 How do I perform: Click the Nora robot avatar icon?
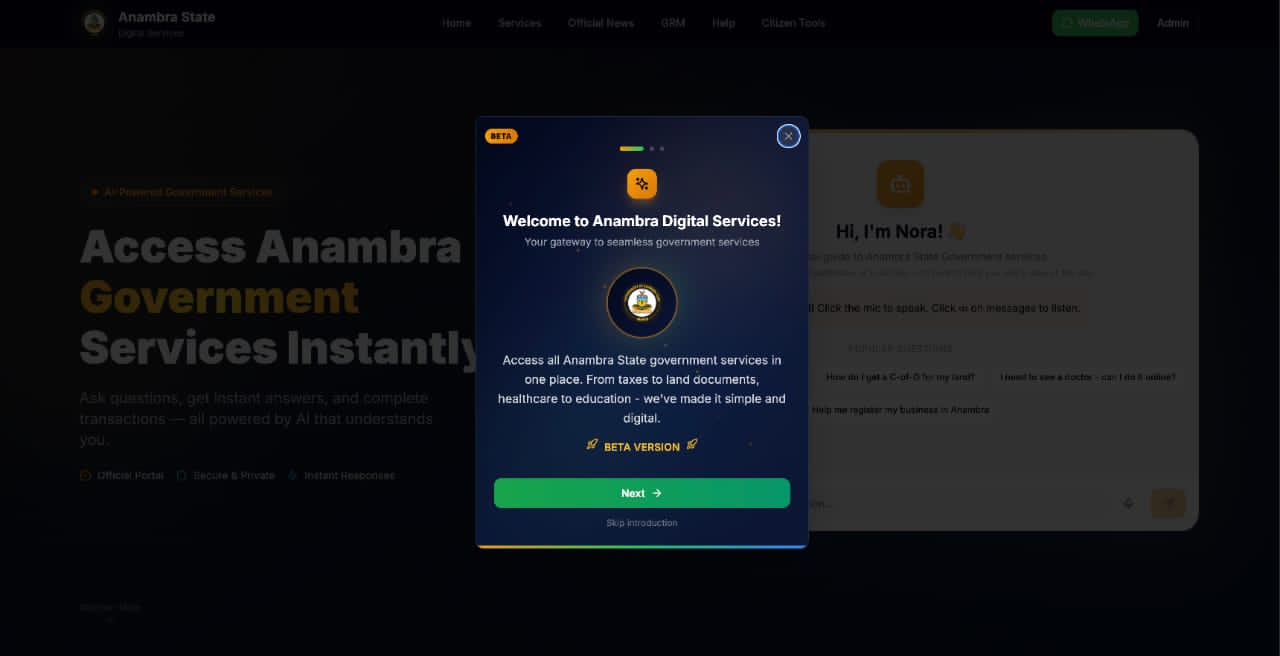pyautogui.click(x=900, y=184)
